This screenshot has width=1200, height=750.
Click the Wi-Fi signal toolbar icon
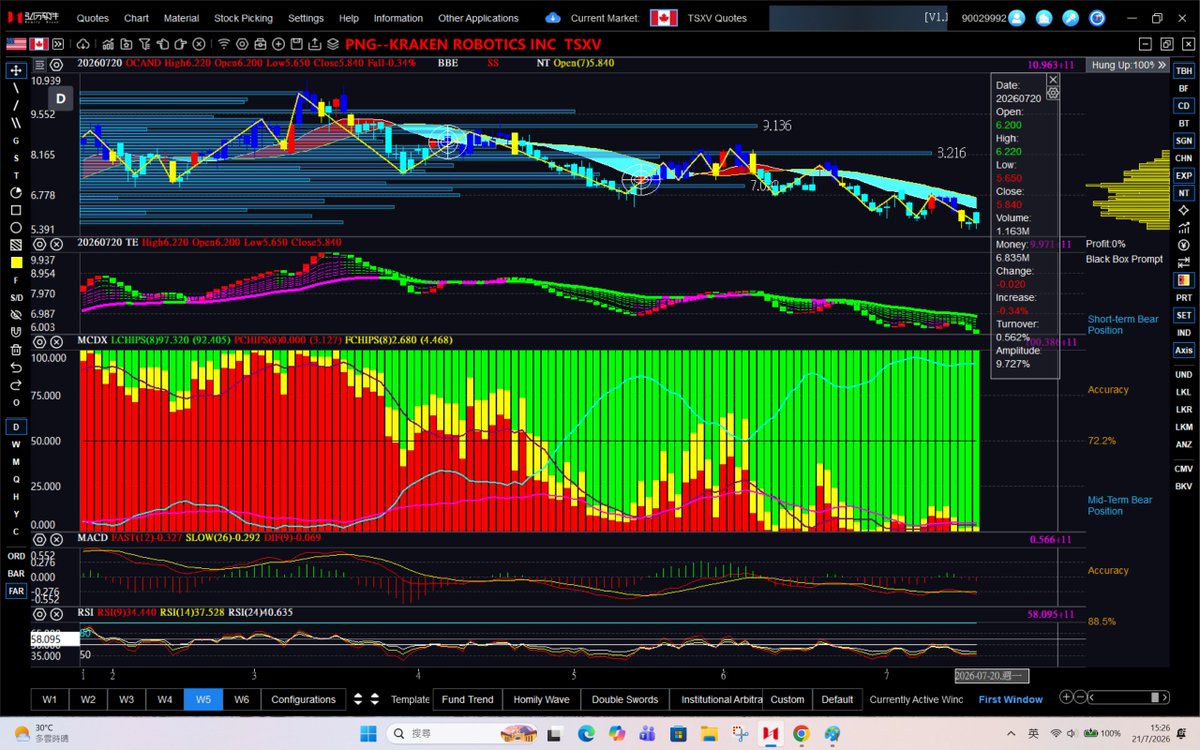(x=223, y=44)
